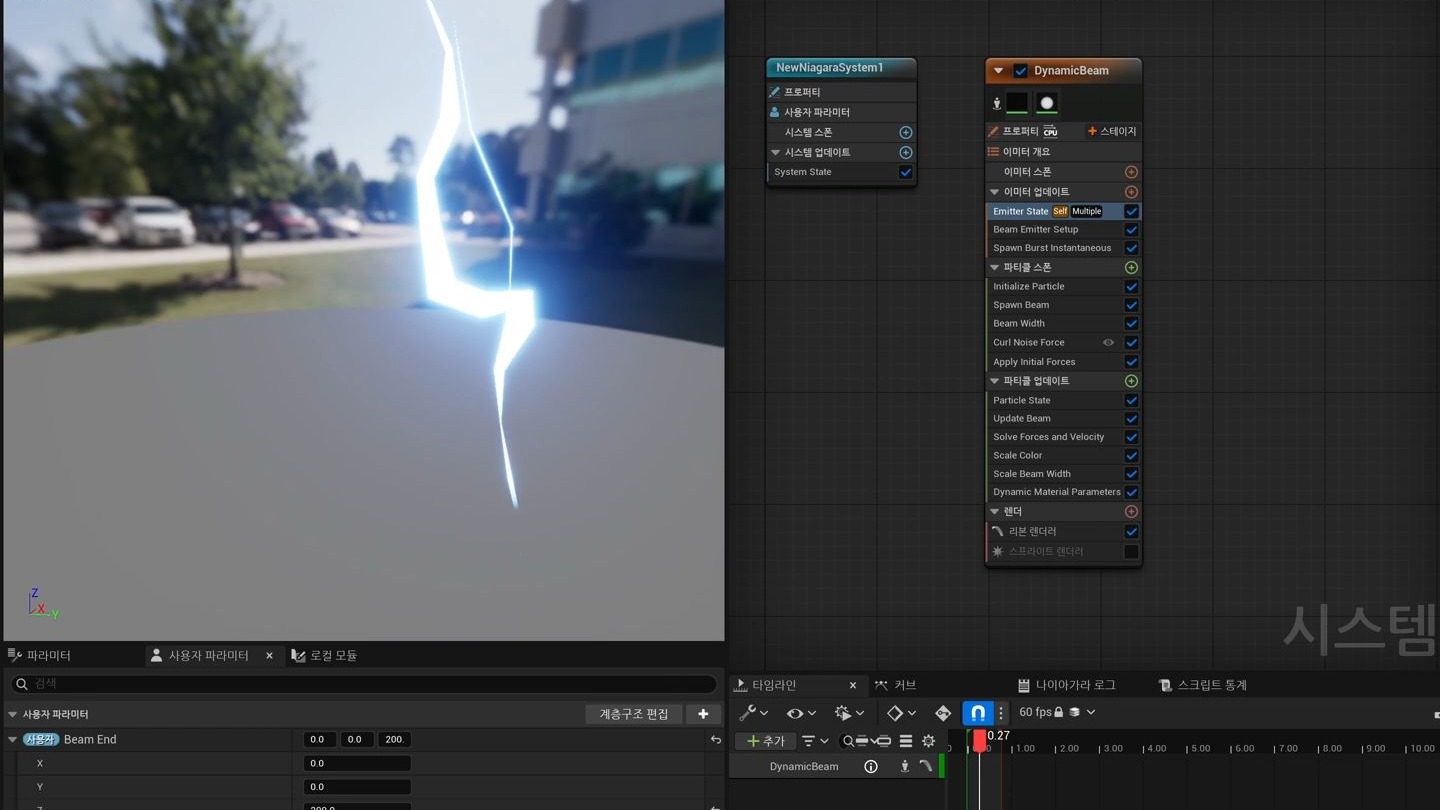The width and height of the screenshot is (1440, 810).
Task: Click the eye icon on Curl Noise Force
Action: click(x=1108, y=343)
